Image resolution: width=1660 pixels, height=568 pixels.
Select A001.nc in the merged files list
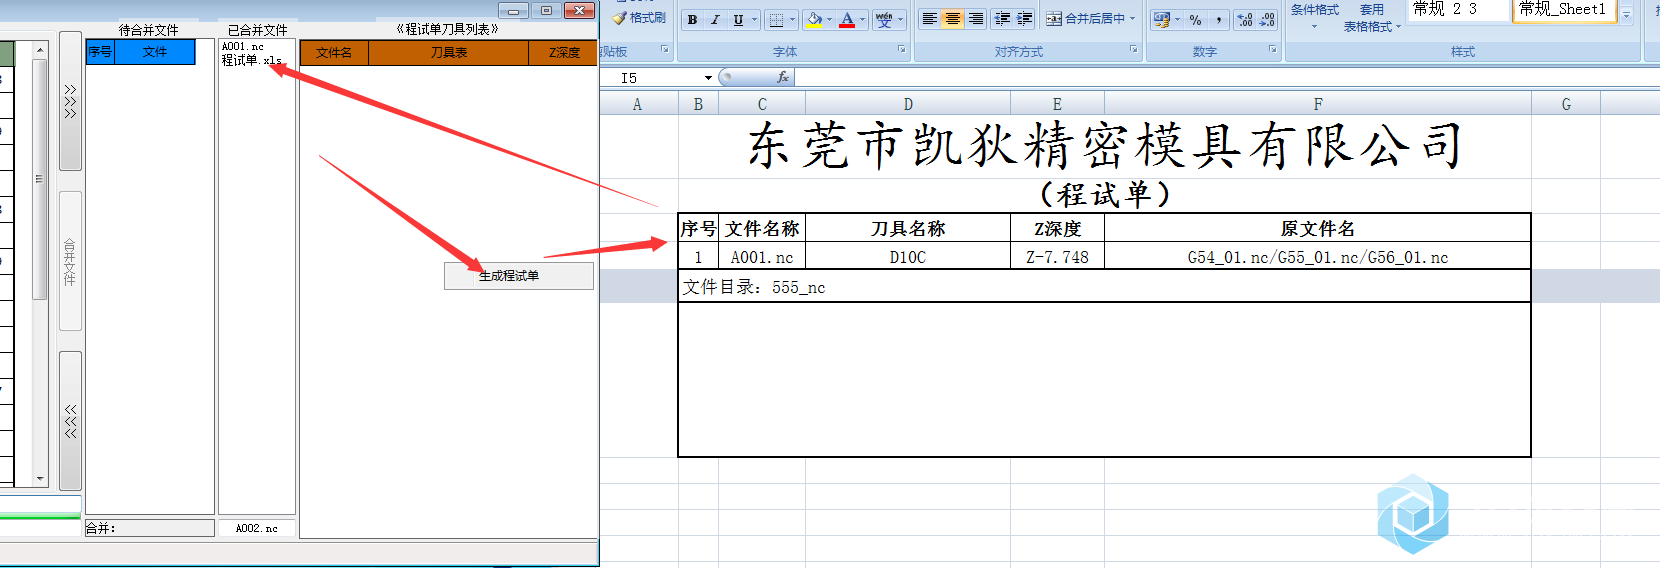tap(243, 47)
